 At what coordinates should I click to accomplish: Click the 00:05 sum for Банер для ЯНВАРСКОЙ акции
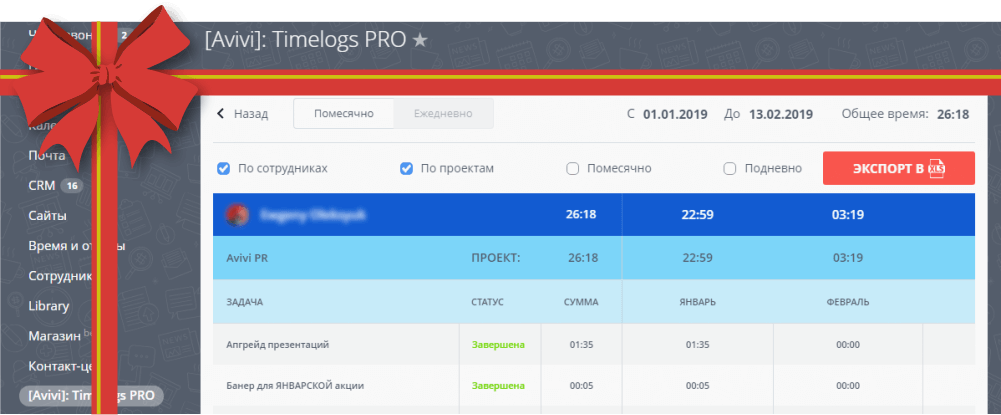pos(582,386)
